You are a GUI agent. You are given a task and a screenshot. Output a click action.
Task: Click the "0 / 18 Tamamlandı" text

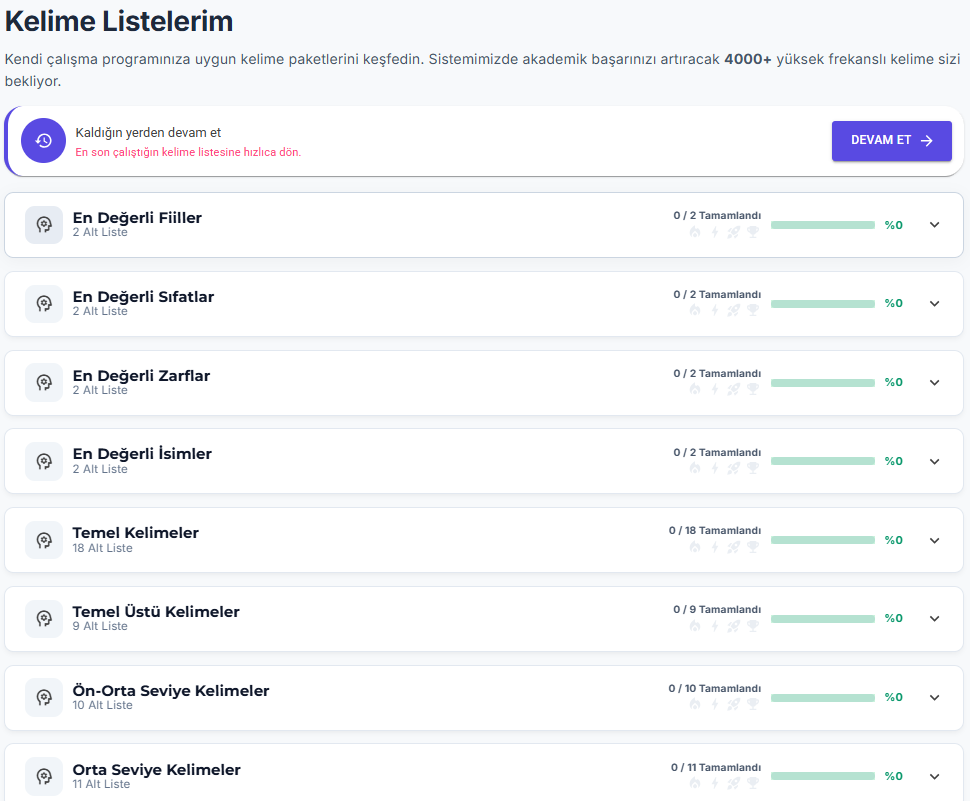tap(715, 530)
